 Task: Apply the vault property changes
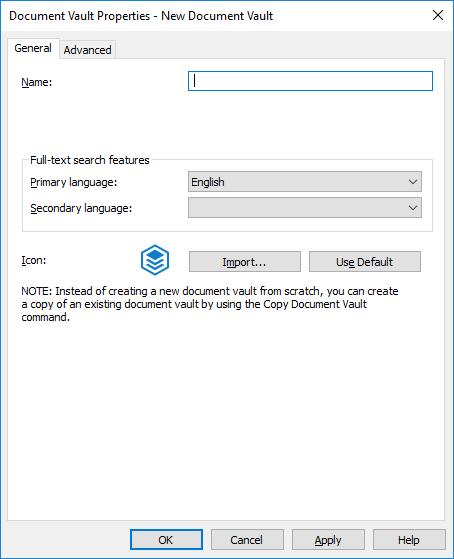tap(328, 540)
